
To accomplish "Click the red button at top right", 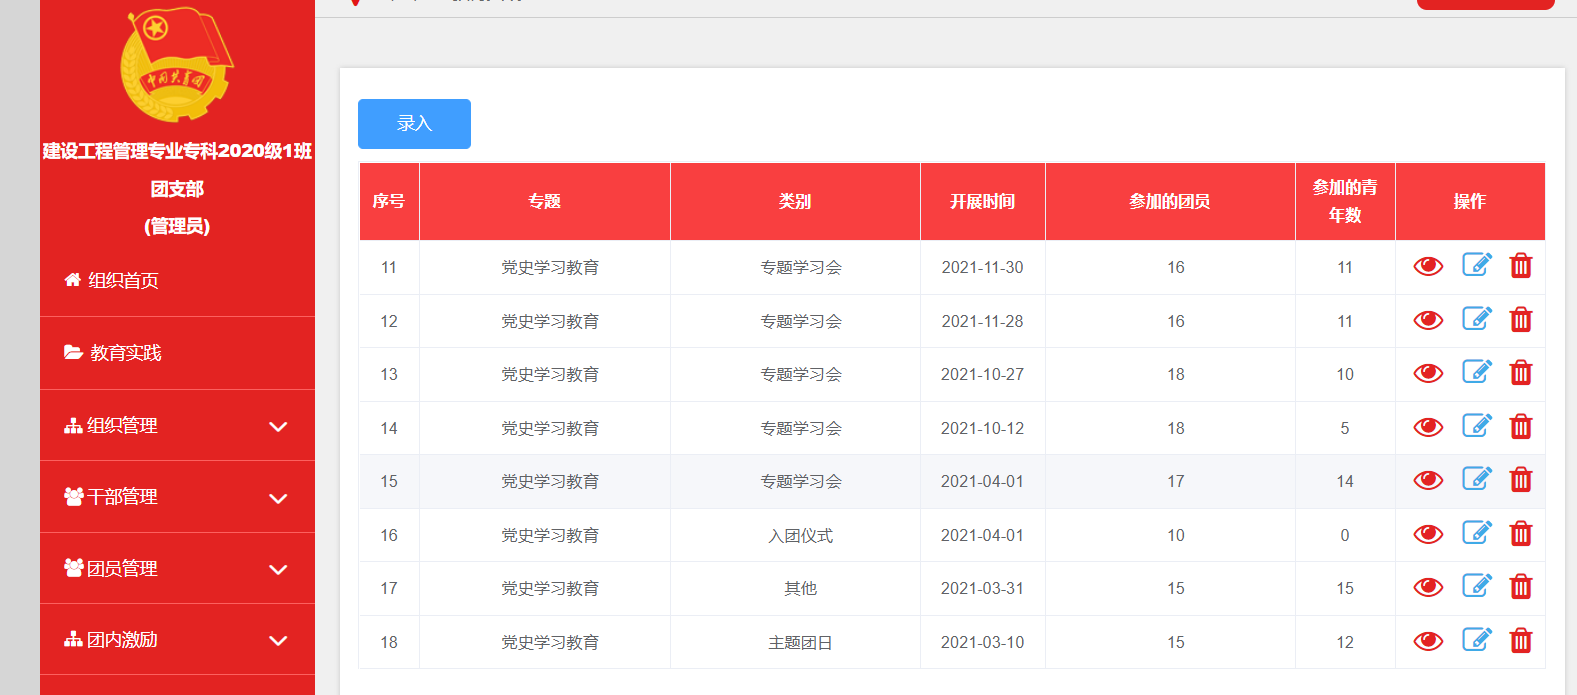I will 1485,3.
